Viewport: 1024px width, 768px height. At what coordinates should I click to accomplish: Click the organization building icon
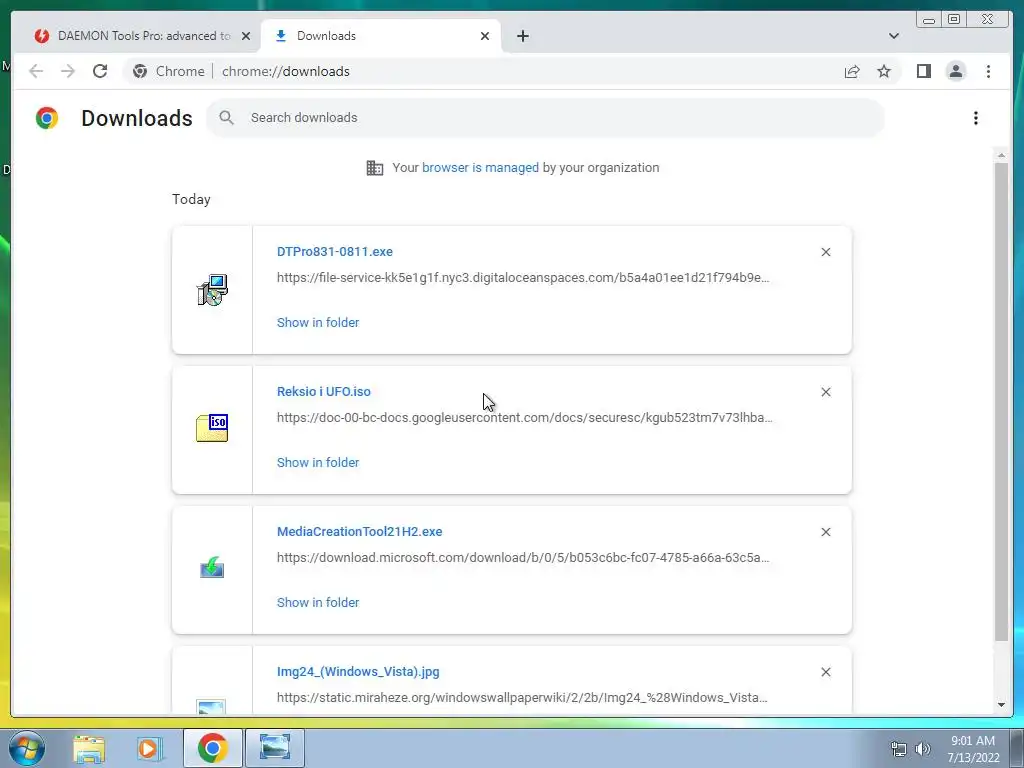click(x=375, y=168)
